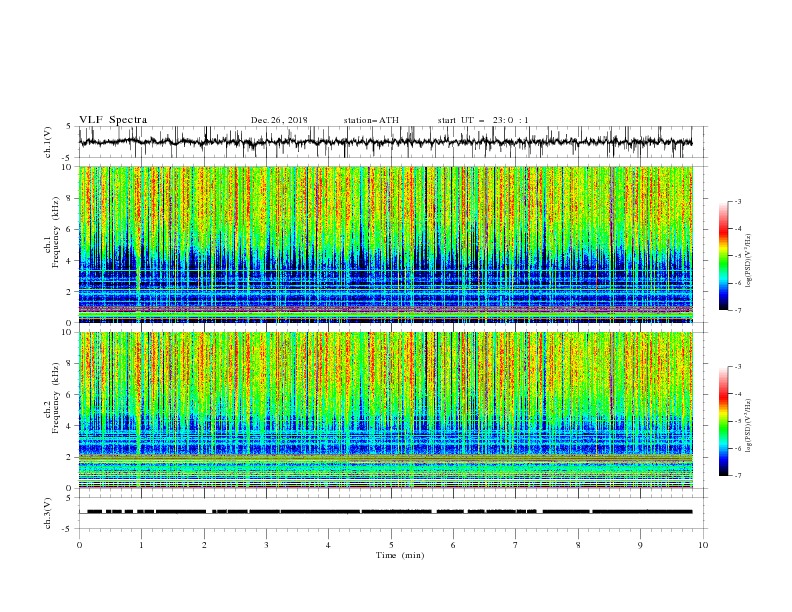792x612 pixels.
Task: Click time axis tick label "3"
Action: tap(266, 545)
